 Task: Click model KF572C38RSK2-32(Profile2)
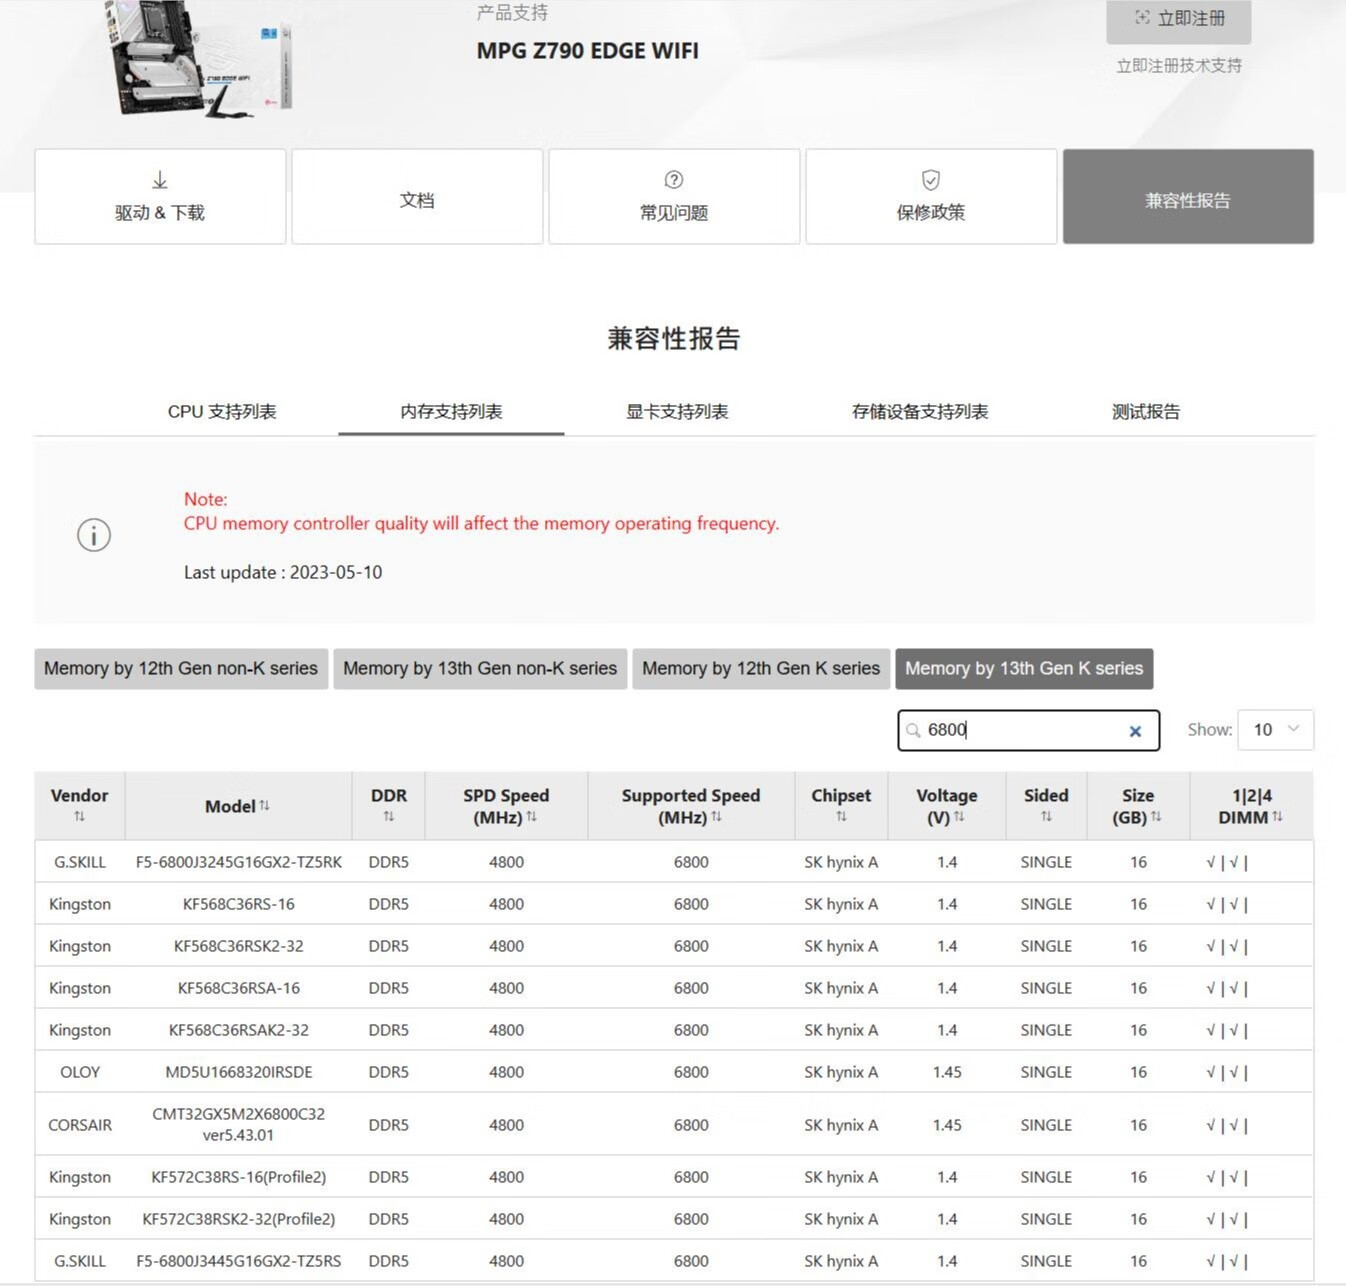click(239, 1219)
